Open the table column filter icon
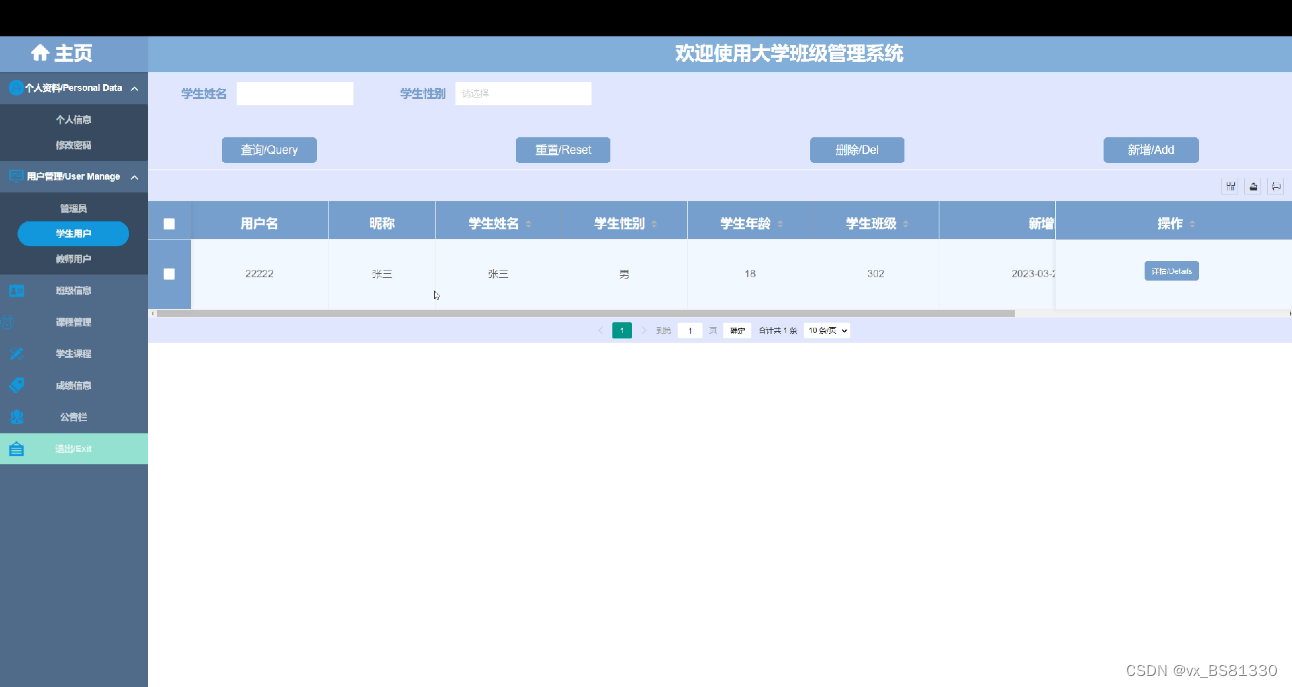This screenshot has width=1292, height=687. [x=1230, y=186]
